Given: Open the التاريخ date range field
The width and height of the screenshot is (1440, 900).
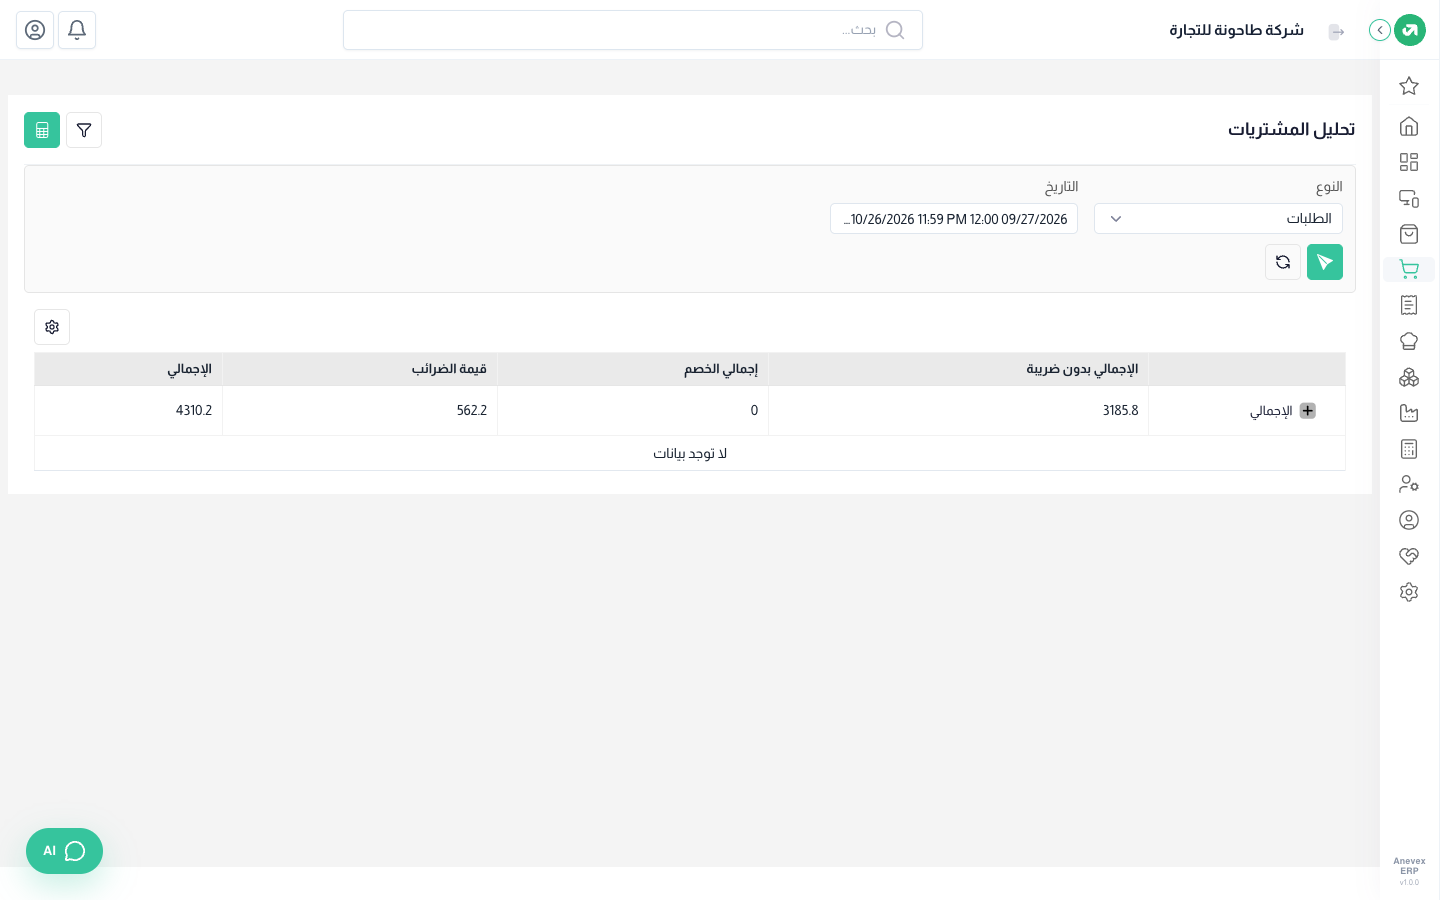Looking at the screenshot, I should pyautogui.click(x=954, y=219).
